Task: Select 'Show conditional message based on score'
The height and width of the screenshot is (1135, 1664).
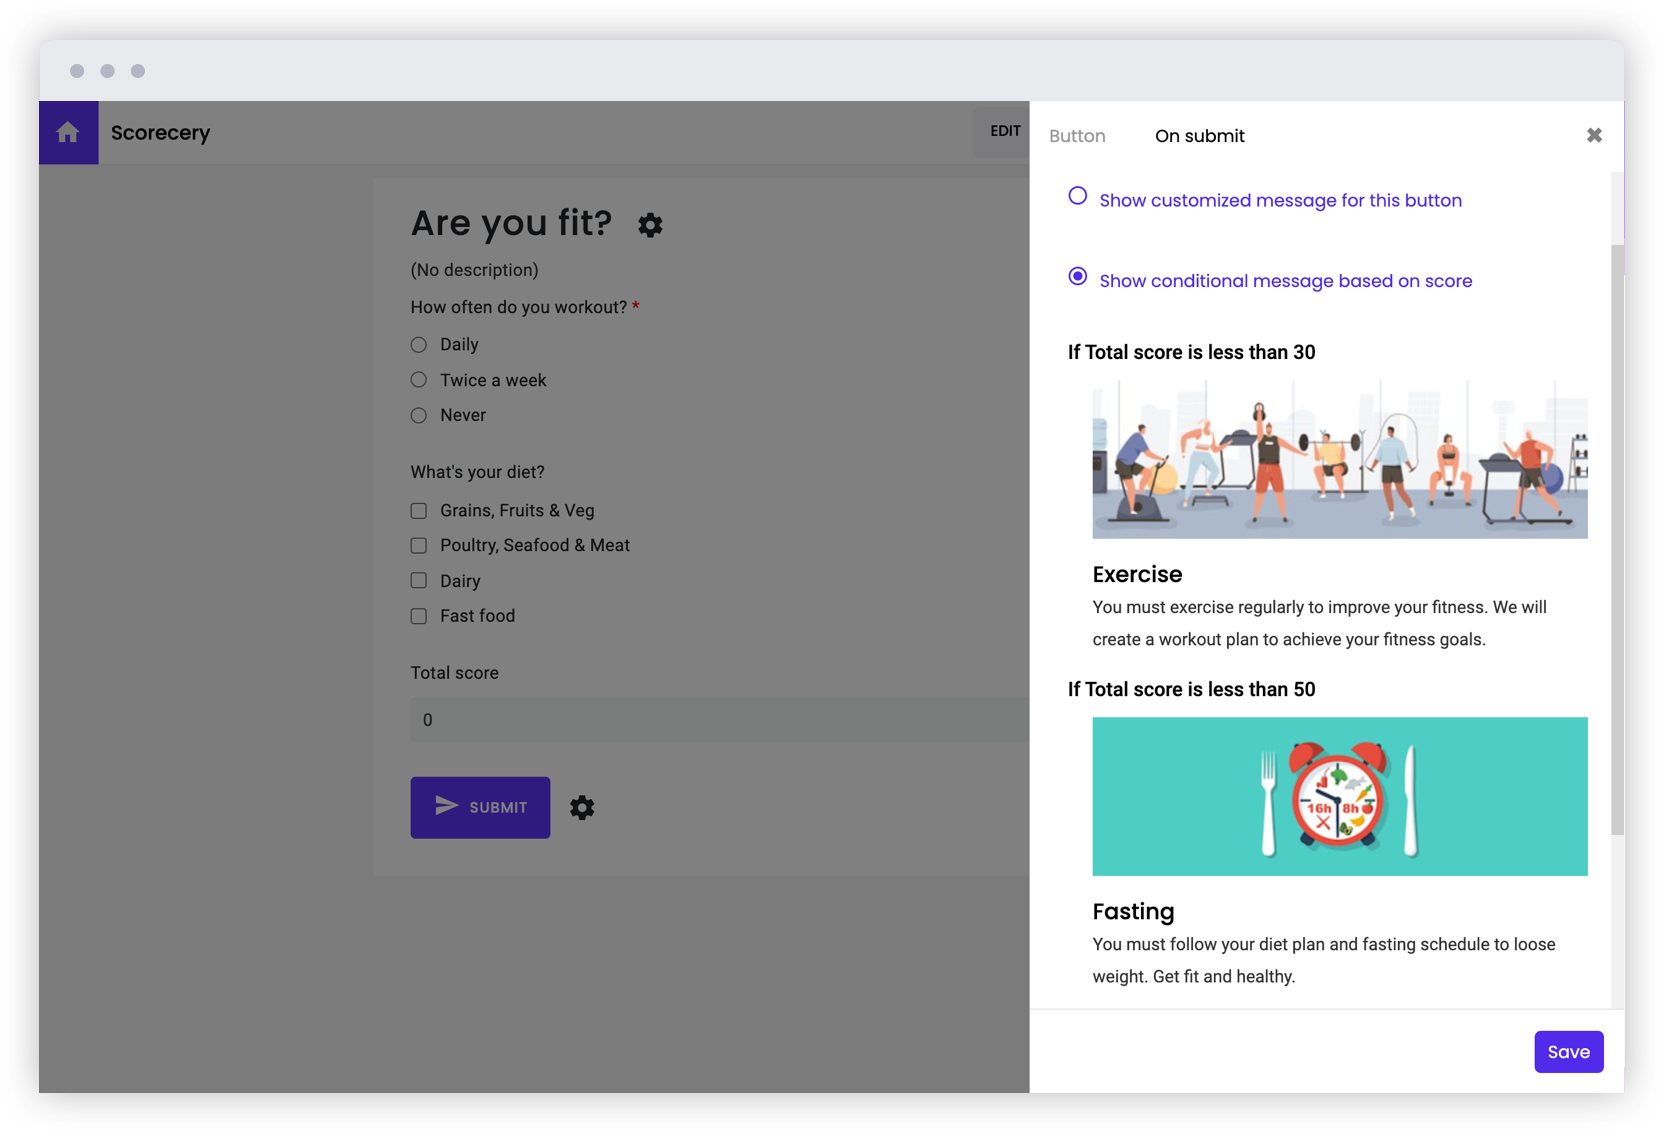Action: [1077, 276]
